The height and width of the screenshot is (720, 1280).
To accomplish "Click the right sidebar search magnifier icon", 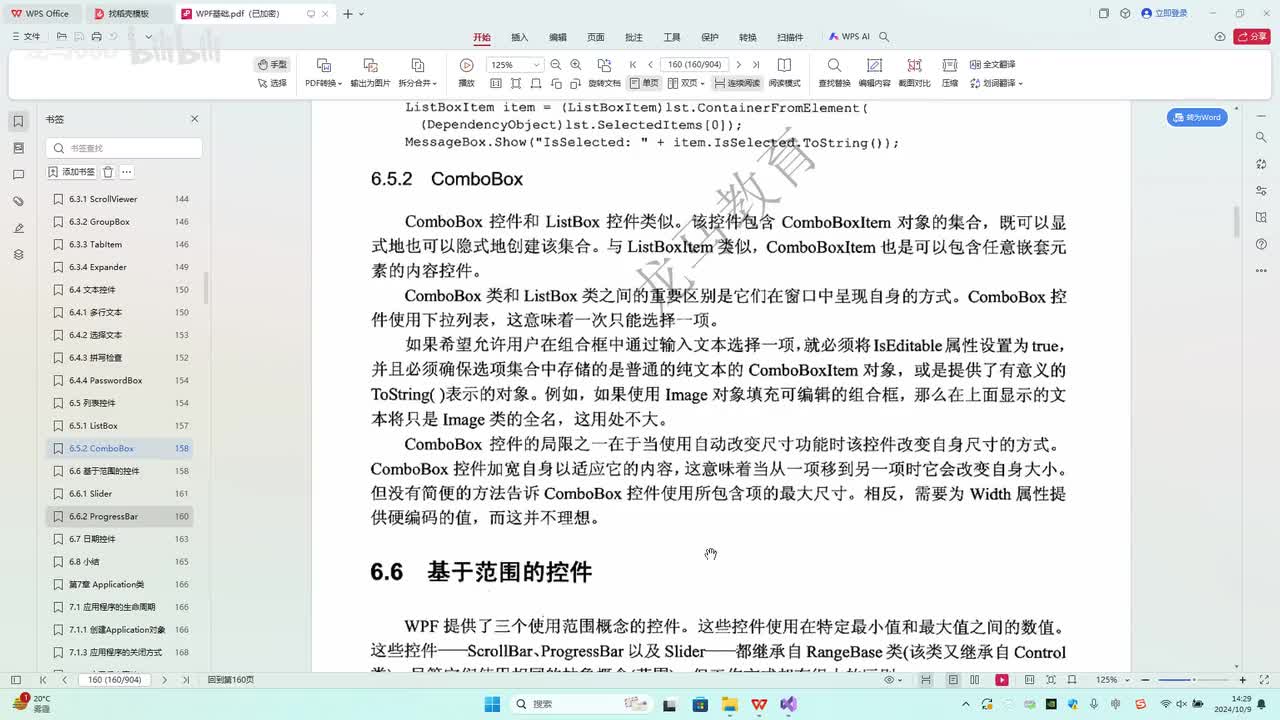I will 1261,137.
